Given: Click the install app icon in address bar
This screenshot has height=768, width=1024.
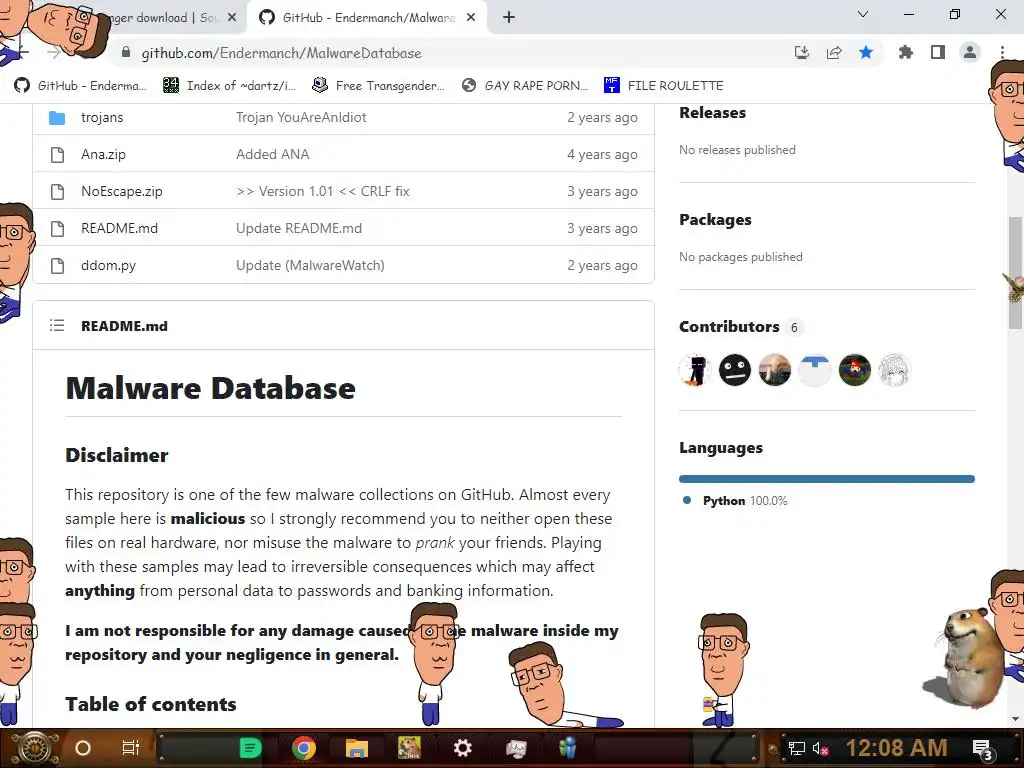Looking at the screenshot, I should click(801, 53).
